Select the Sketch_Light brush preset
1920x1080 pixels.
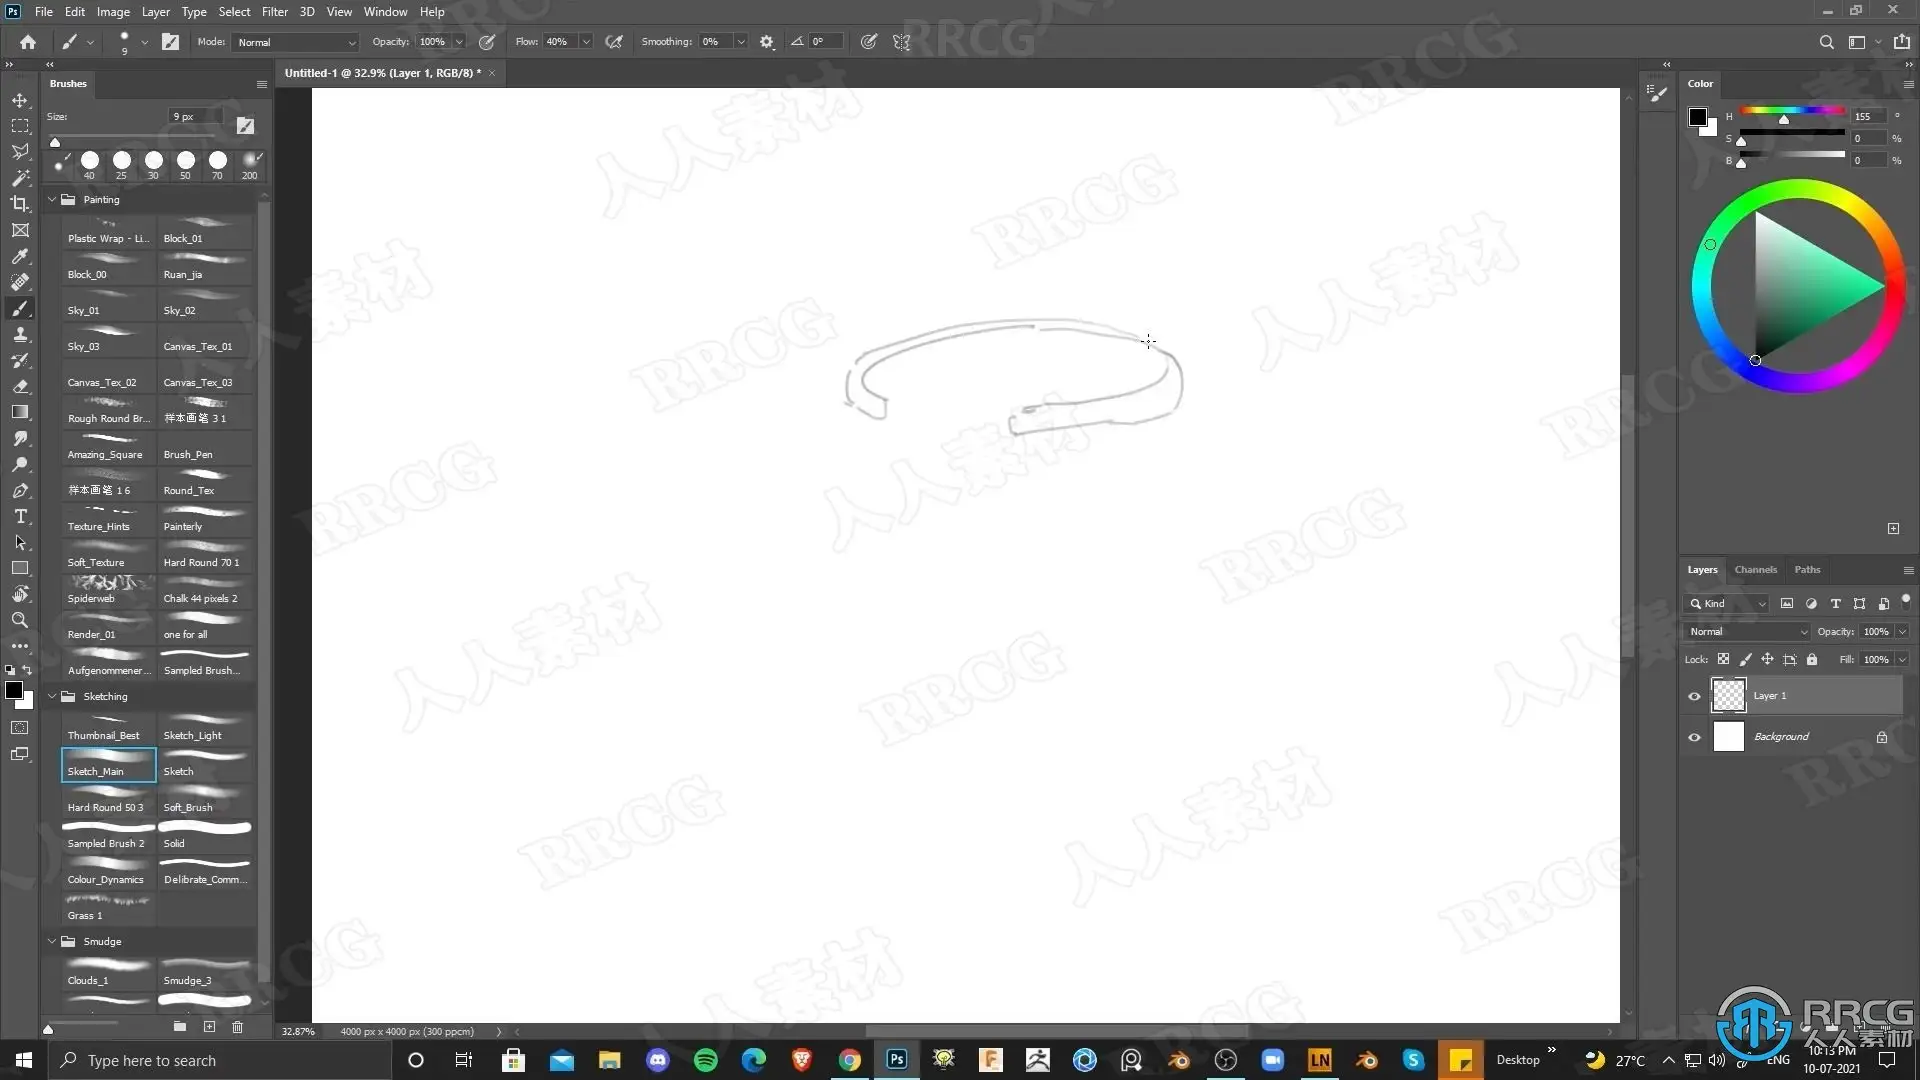(x=205, y=727)
